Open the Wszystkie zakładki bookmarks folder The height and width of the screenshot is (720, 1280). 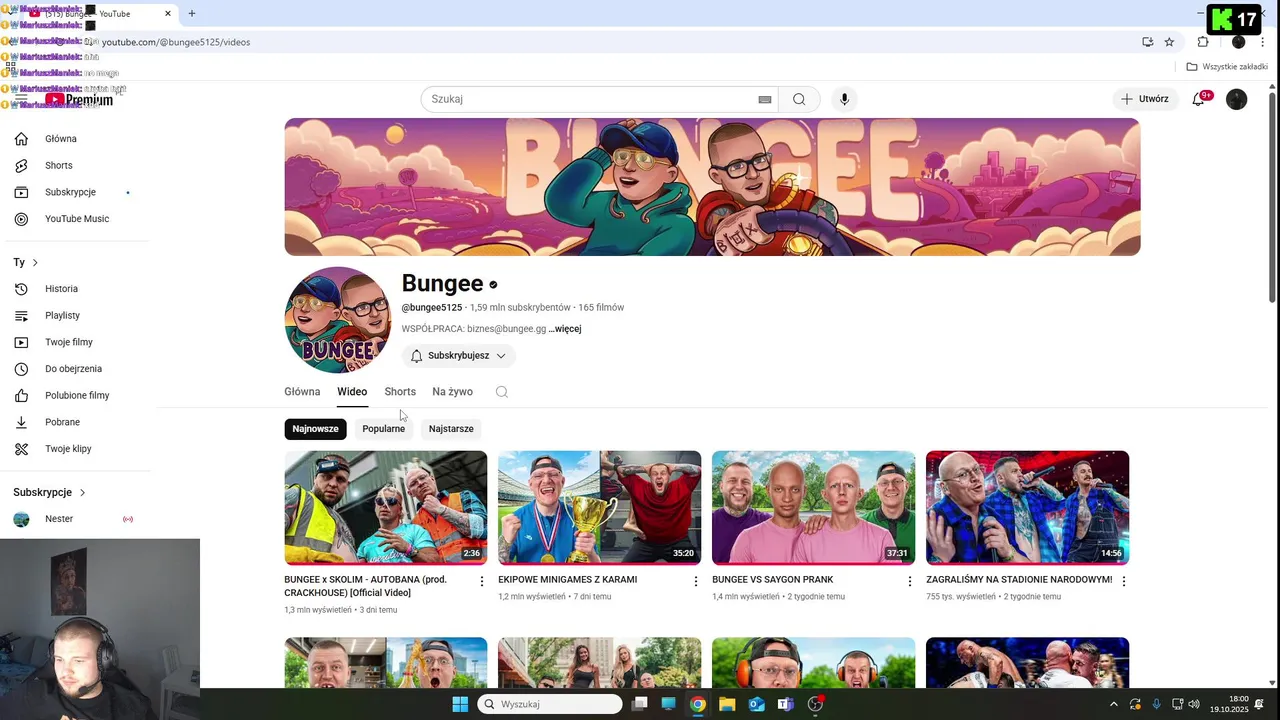[1227, 67]
